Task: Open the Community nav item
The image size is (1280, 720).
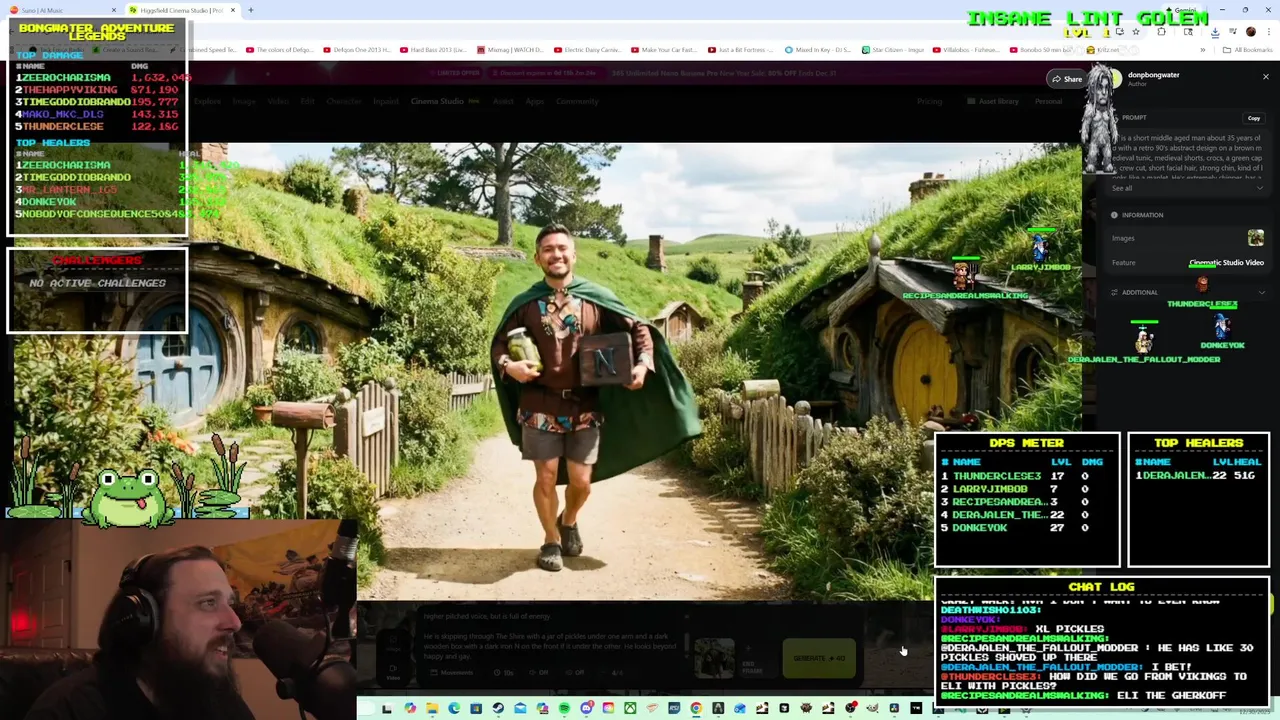Action: (577, 101)
